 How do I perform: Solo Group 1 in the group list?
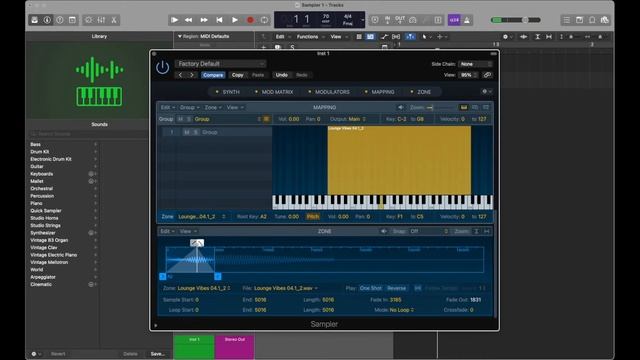[x=196, y=132]
